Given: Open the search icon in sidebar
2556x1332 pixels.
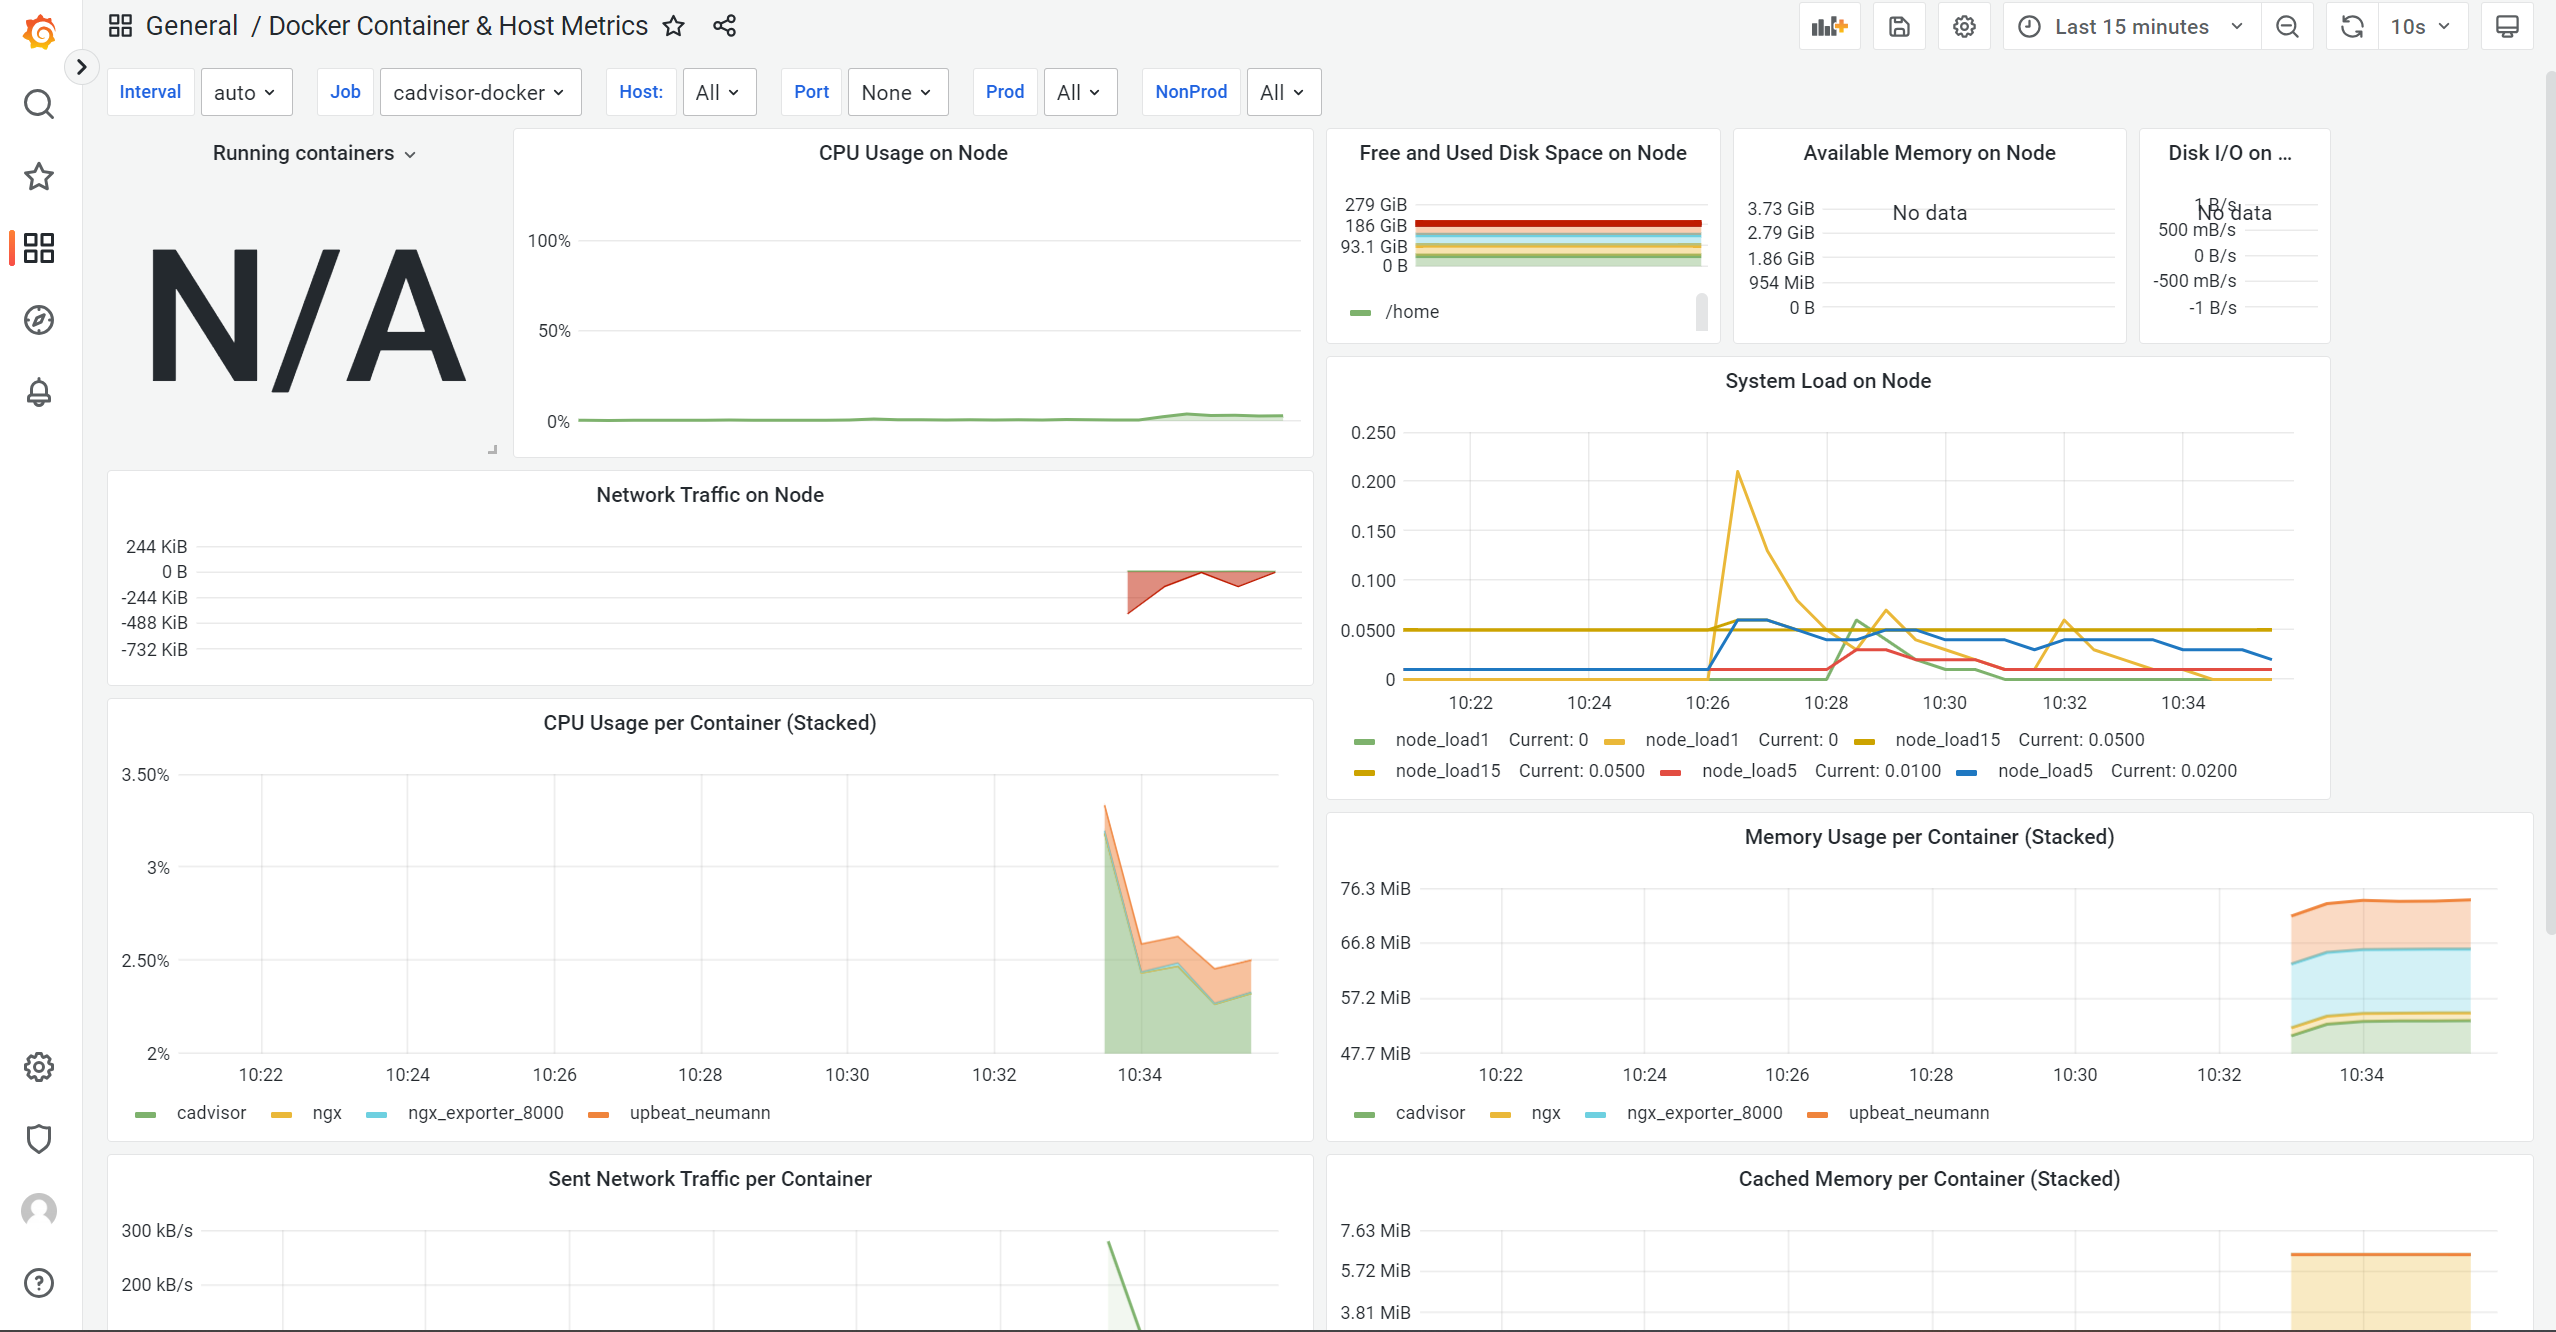Looking at the screenshot, I should point(39,104).
